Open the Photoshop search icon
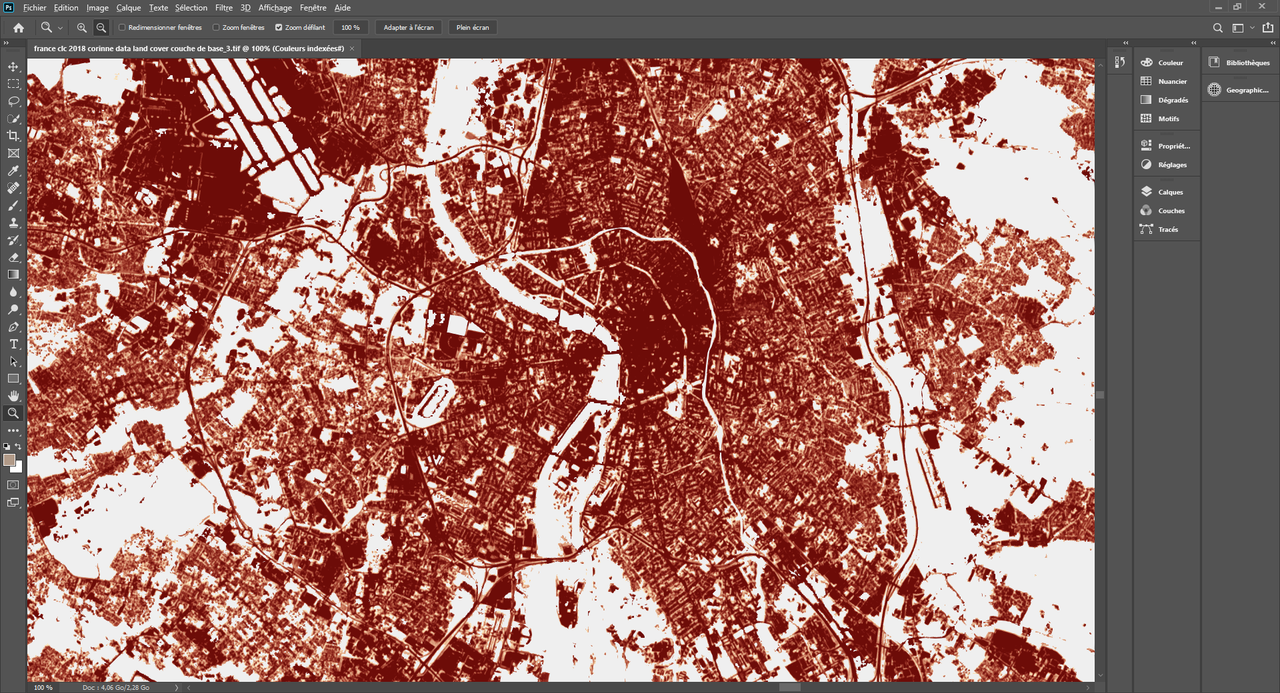The height and width of the screenshot is (693, 1280). (x=1218, y=28)
